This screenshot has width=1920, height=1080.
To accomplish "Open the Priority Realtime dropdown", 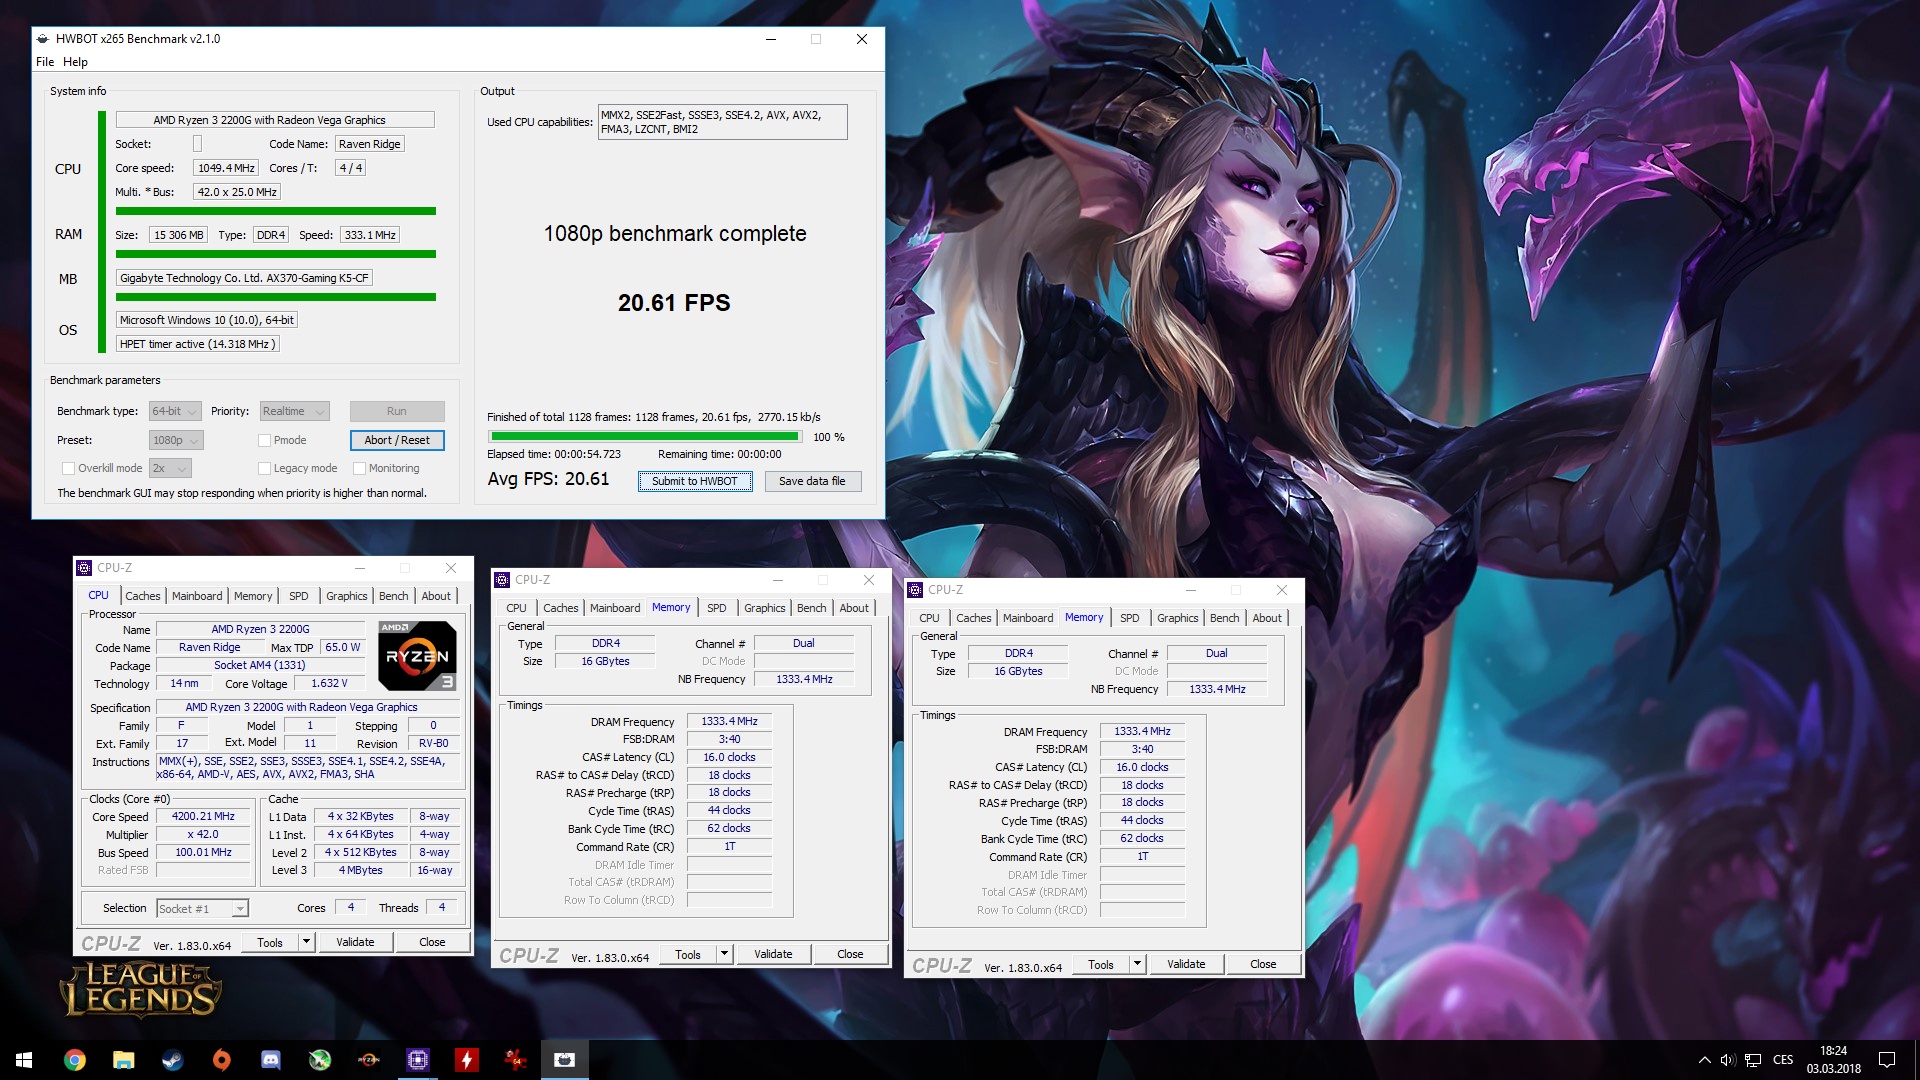I will [294, 411].
